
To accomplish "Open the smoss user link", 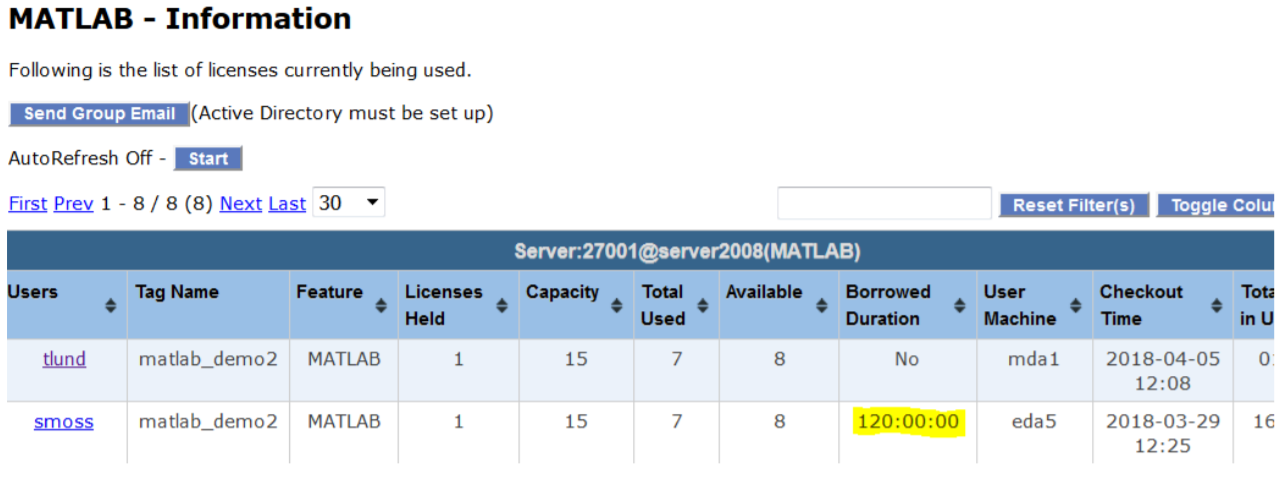I will coord(64,422).
